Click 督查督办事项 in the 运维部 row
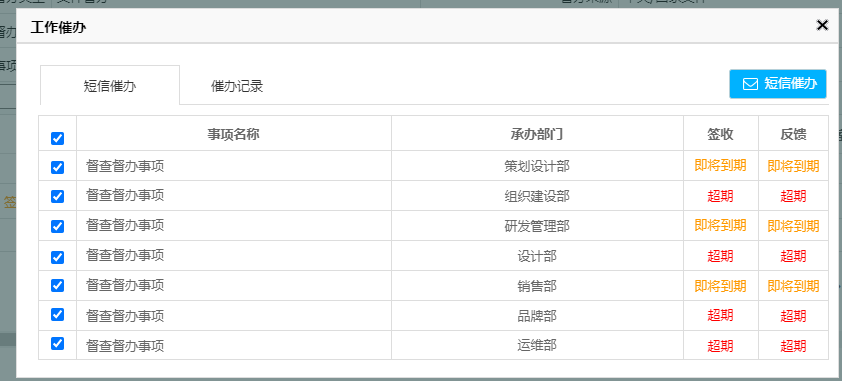The width and height of the screenshot is (842, 381). tap(125, 346)
